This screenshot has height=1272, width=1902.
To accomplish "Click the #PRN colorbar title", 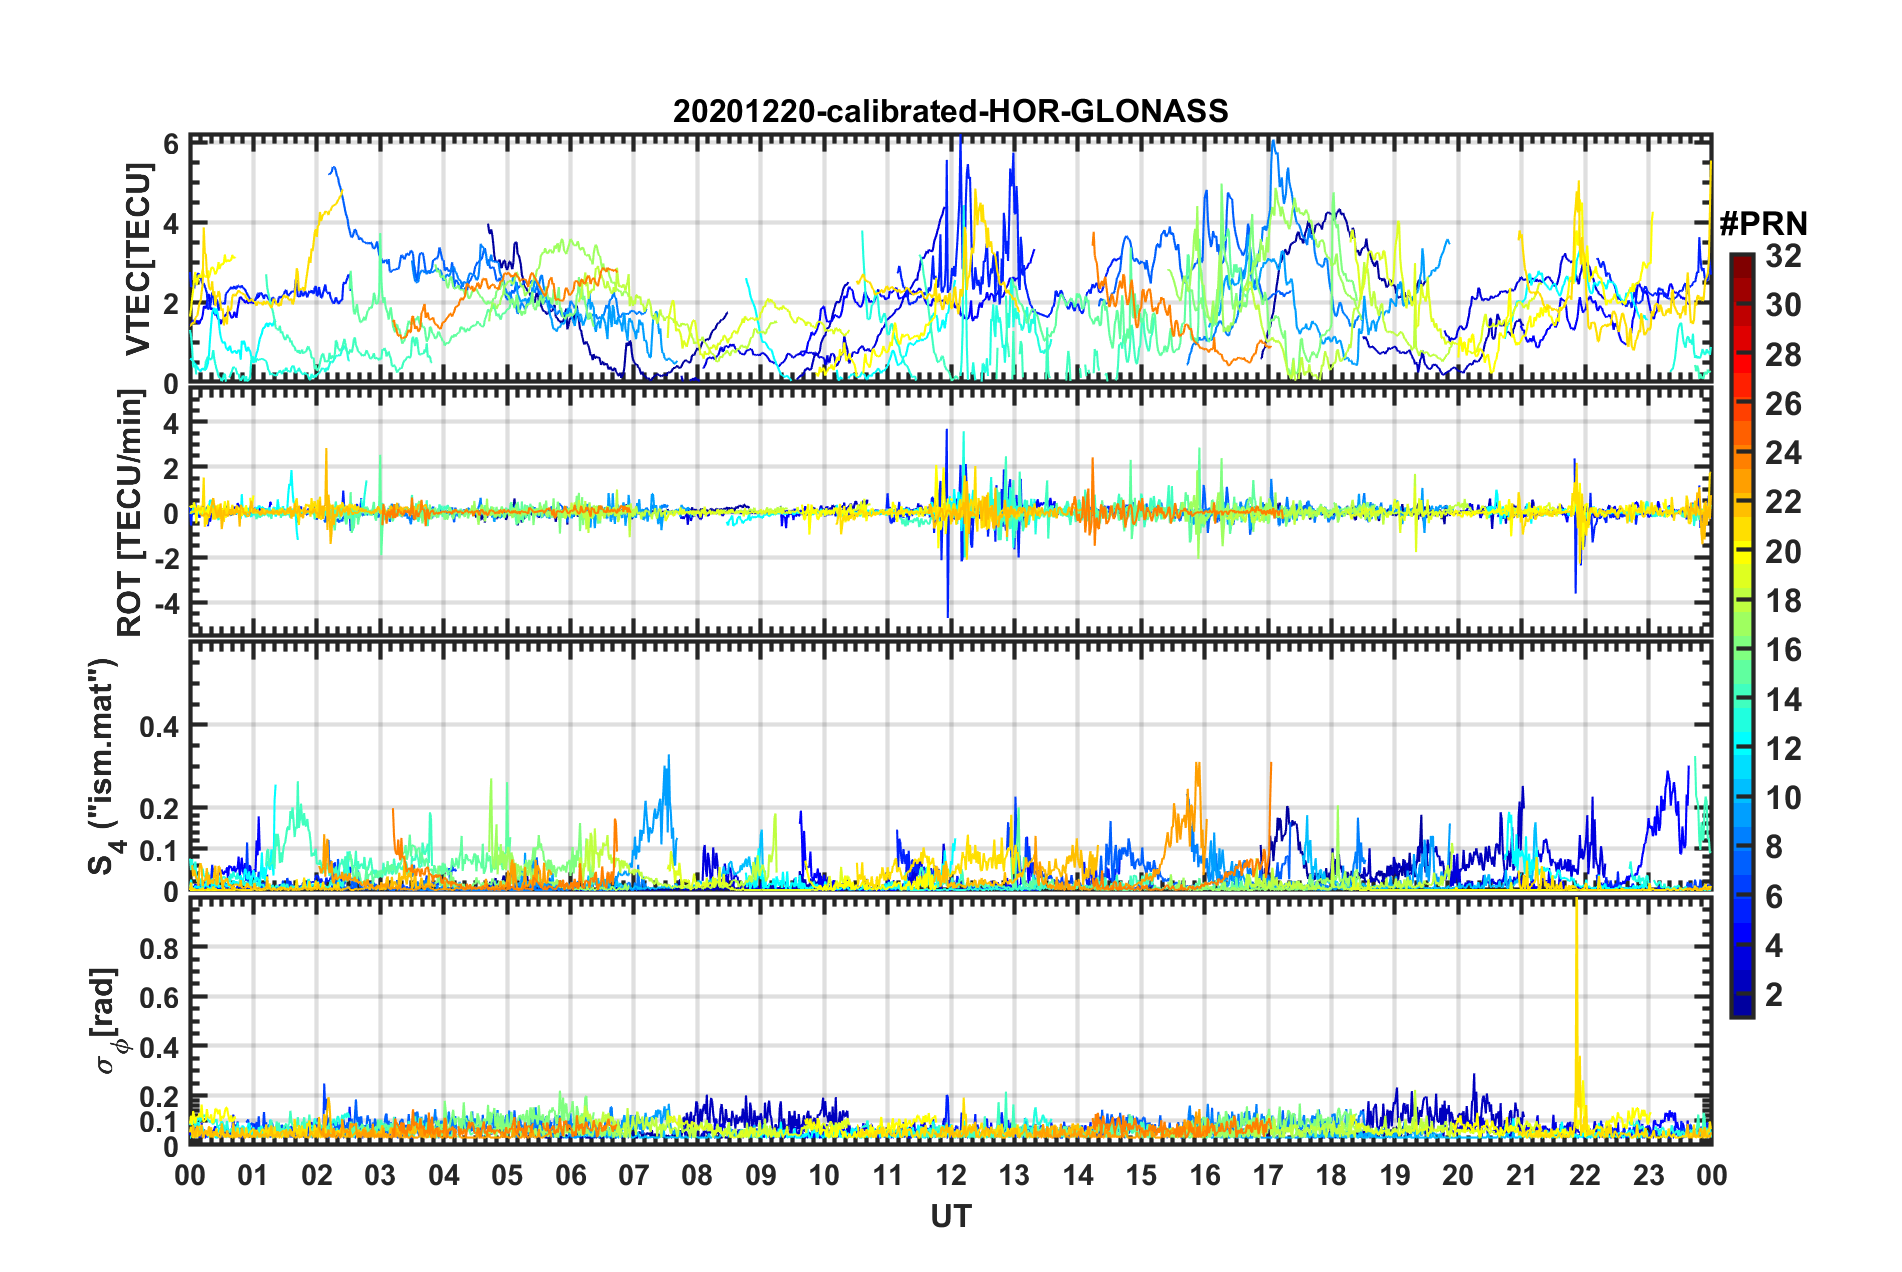I will pos(1763,224).
